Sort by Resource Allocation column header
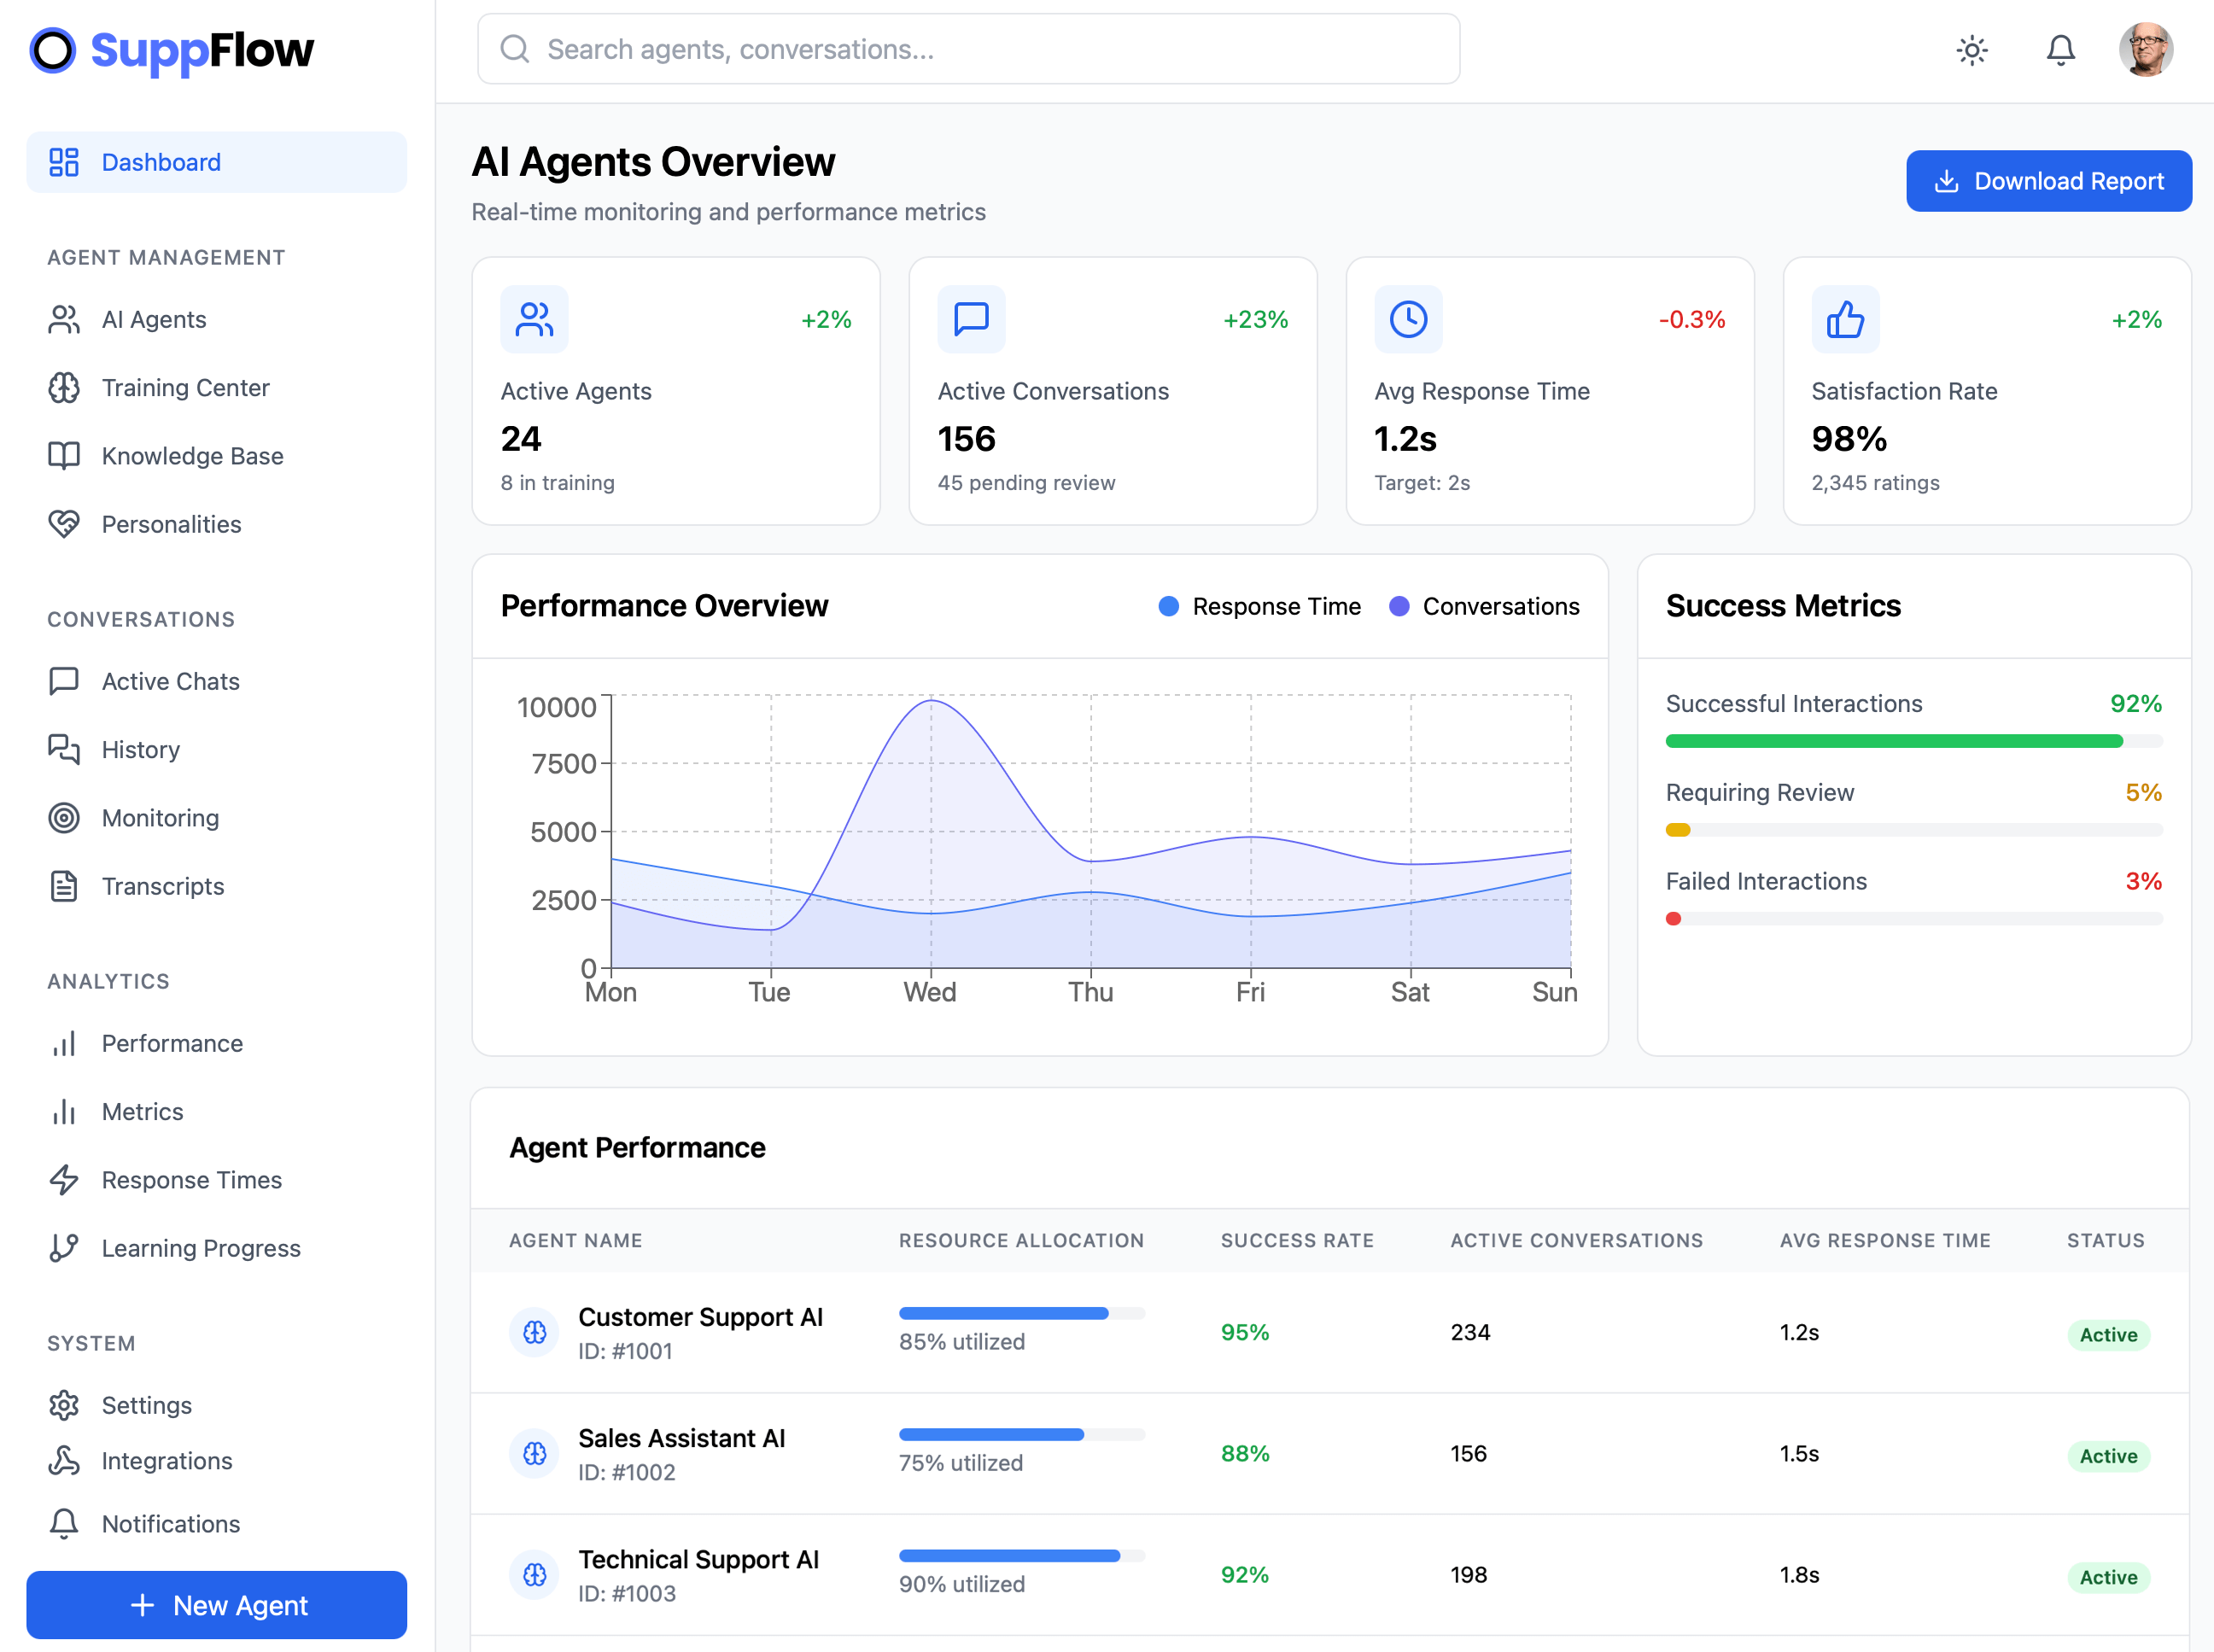 tap(1021, 1240)
